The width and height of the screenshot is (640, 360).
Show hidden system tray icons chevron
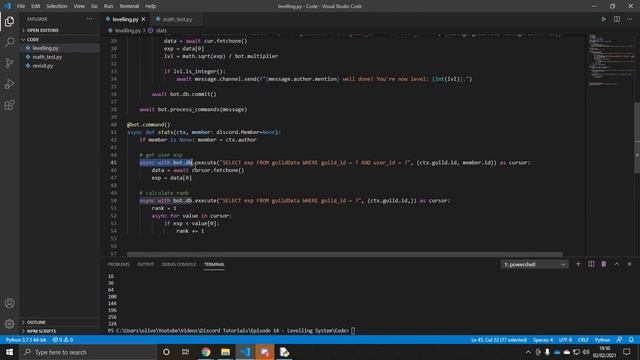pyautogui.click(x=528, y=352)
